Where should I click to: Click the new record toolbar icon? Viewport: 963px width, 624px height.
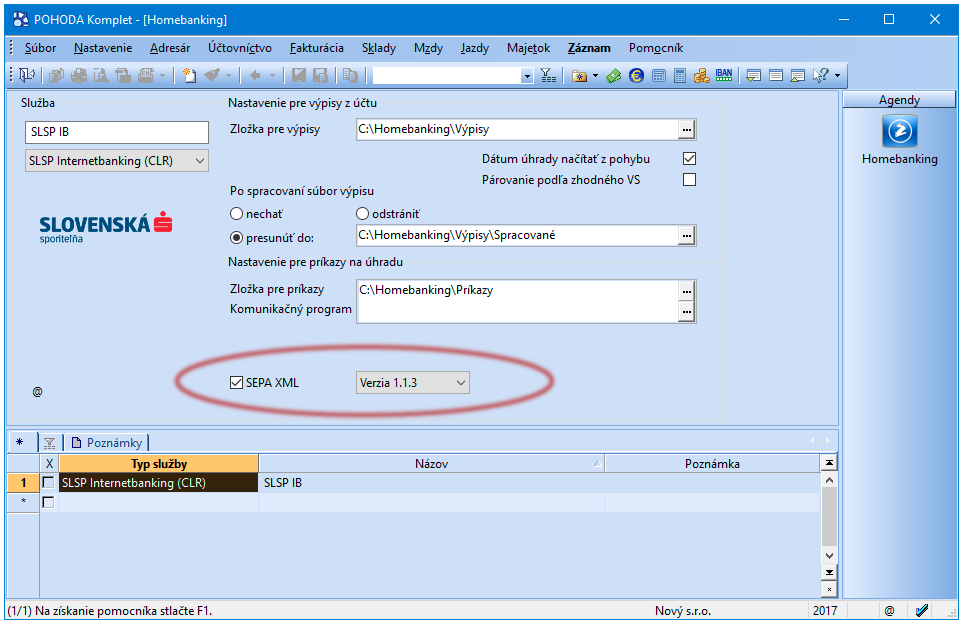click(x=190, y=76)
